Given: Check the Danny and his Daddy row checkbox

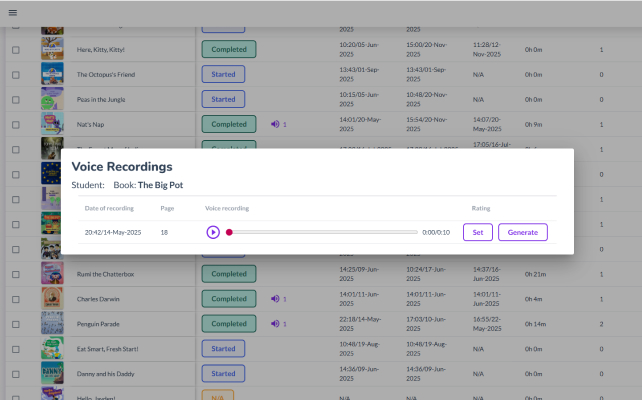Looking at the screenshot, I should 15,374.
